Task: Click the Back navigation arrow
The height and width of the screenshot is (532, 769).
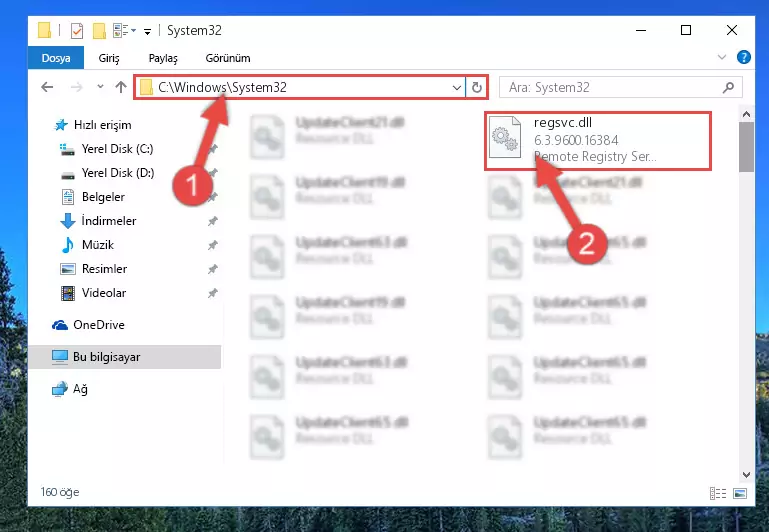Action: (x=47, y=87)
